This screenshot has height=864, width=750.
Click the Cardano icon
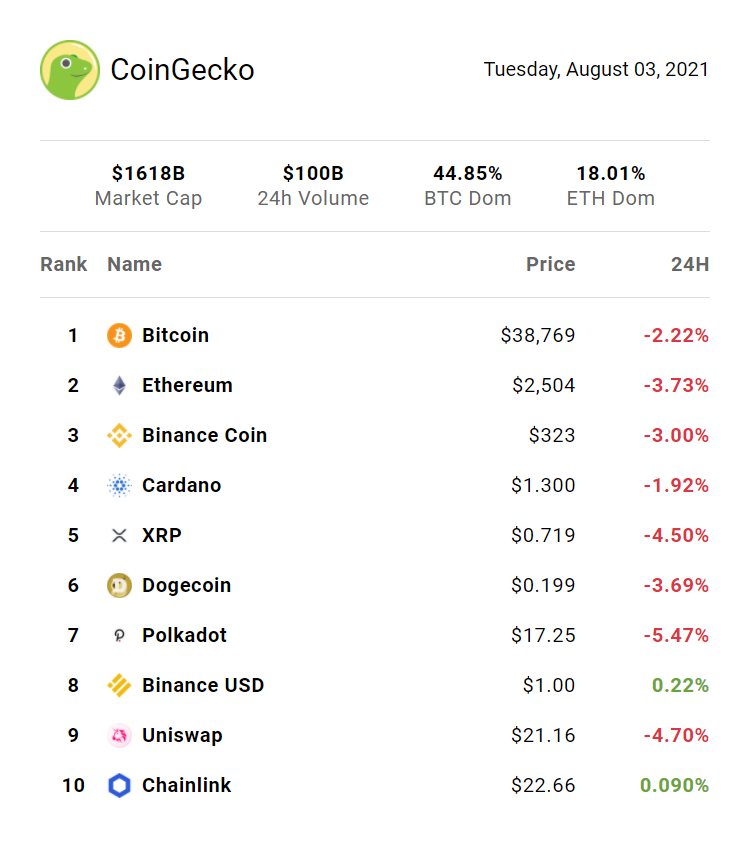pyautogui.click(x=119, y=485)
